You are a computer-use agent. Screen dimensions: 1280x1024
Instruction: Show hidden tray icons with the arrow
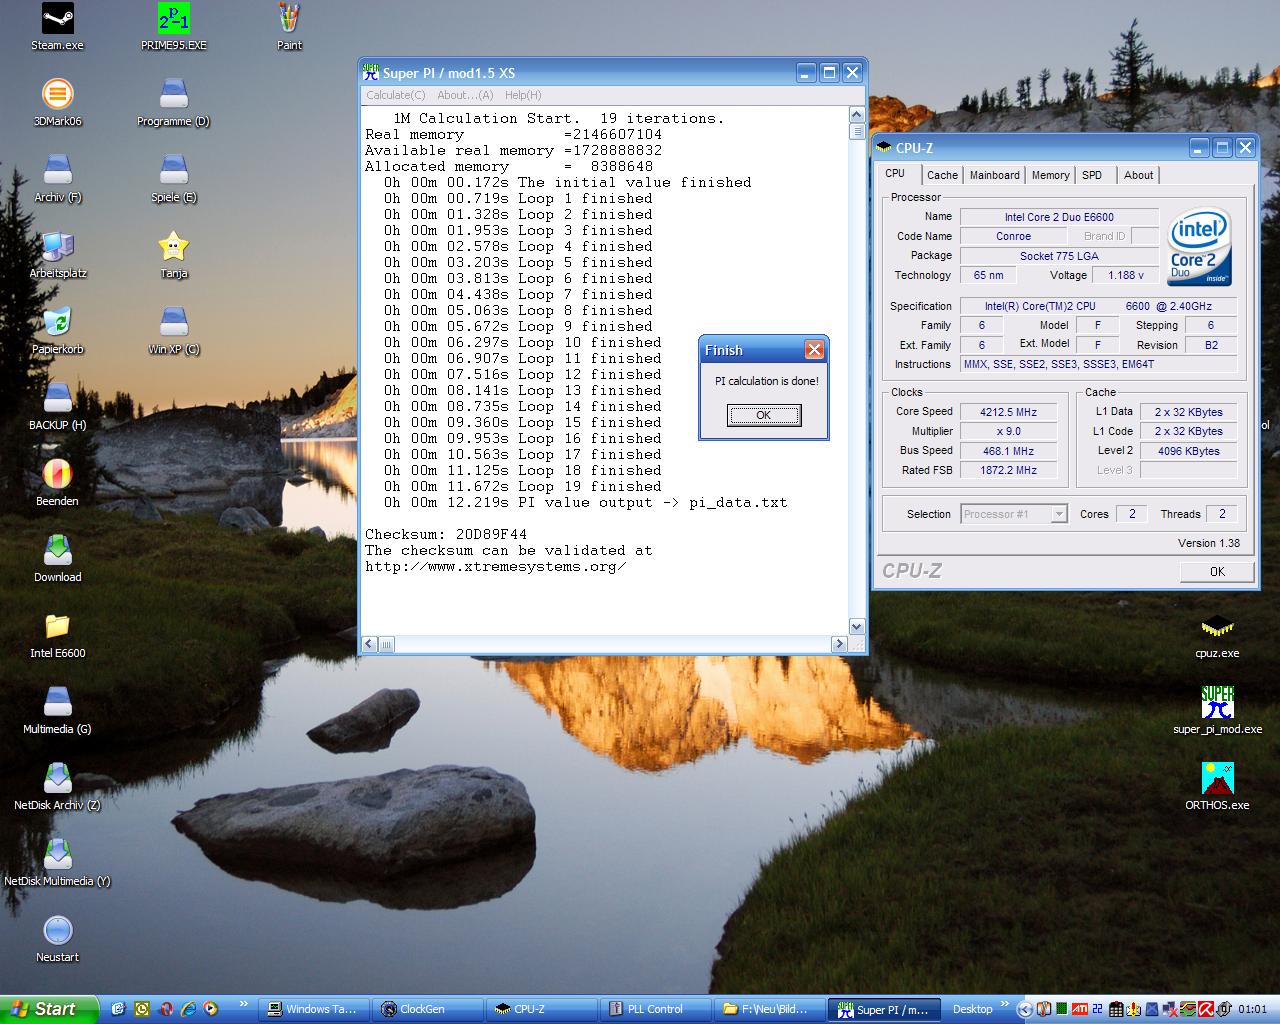click(x=1025, y=1009)
